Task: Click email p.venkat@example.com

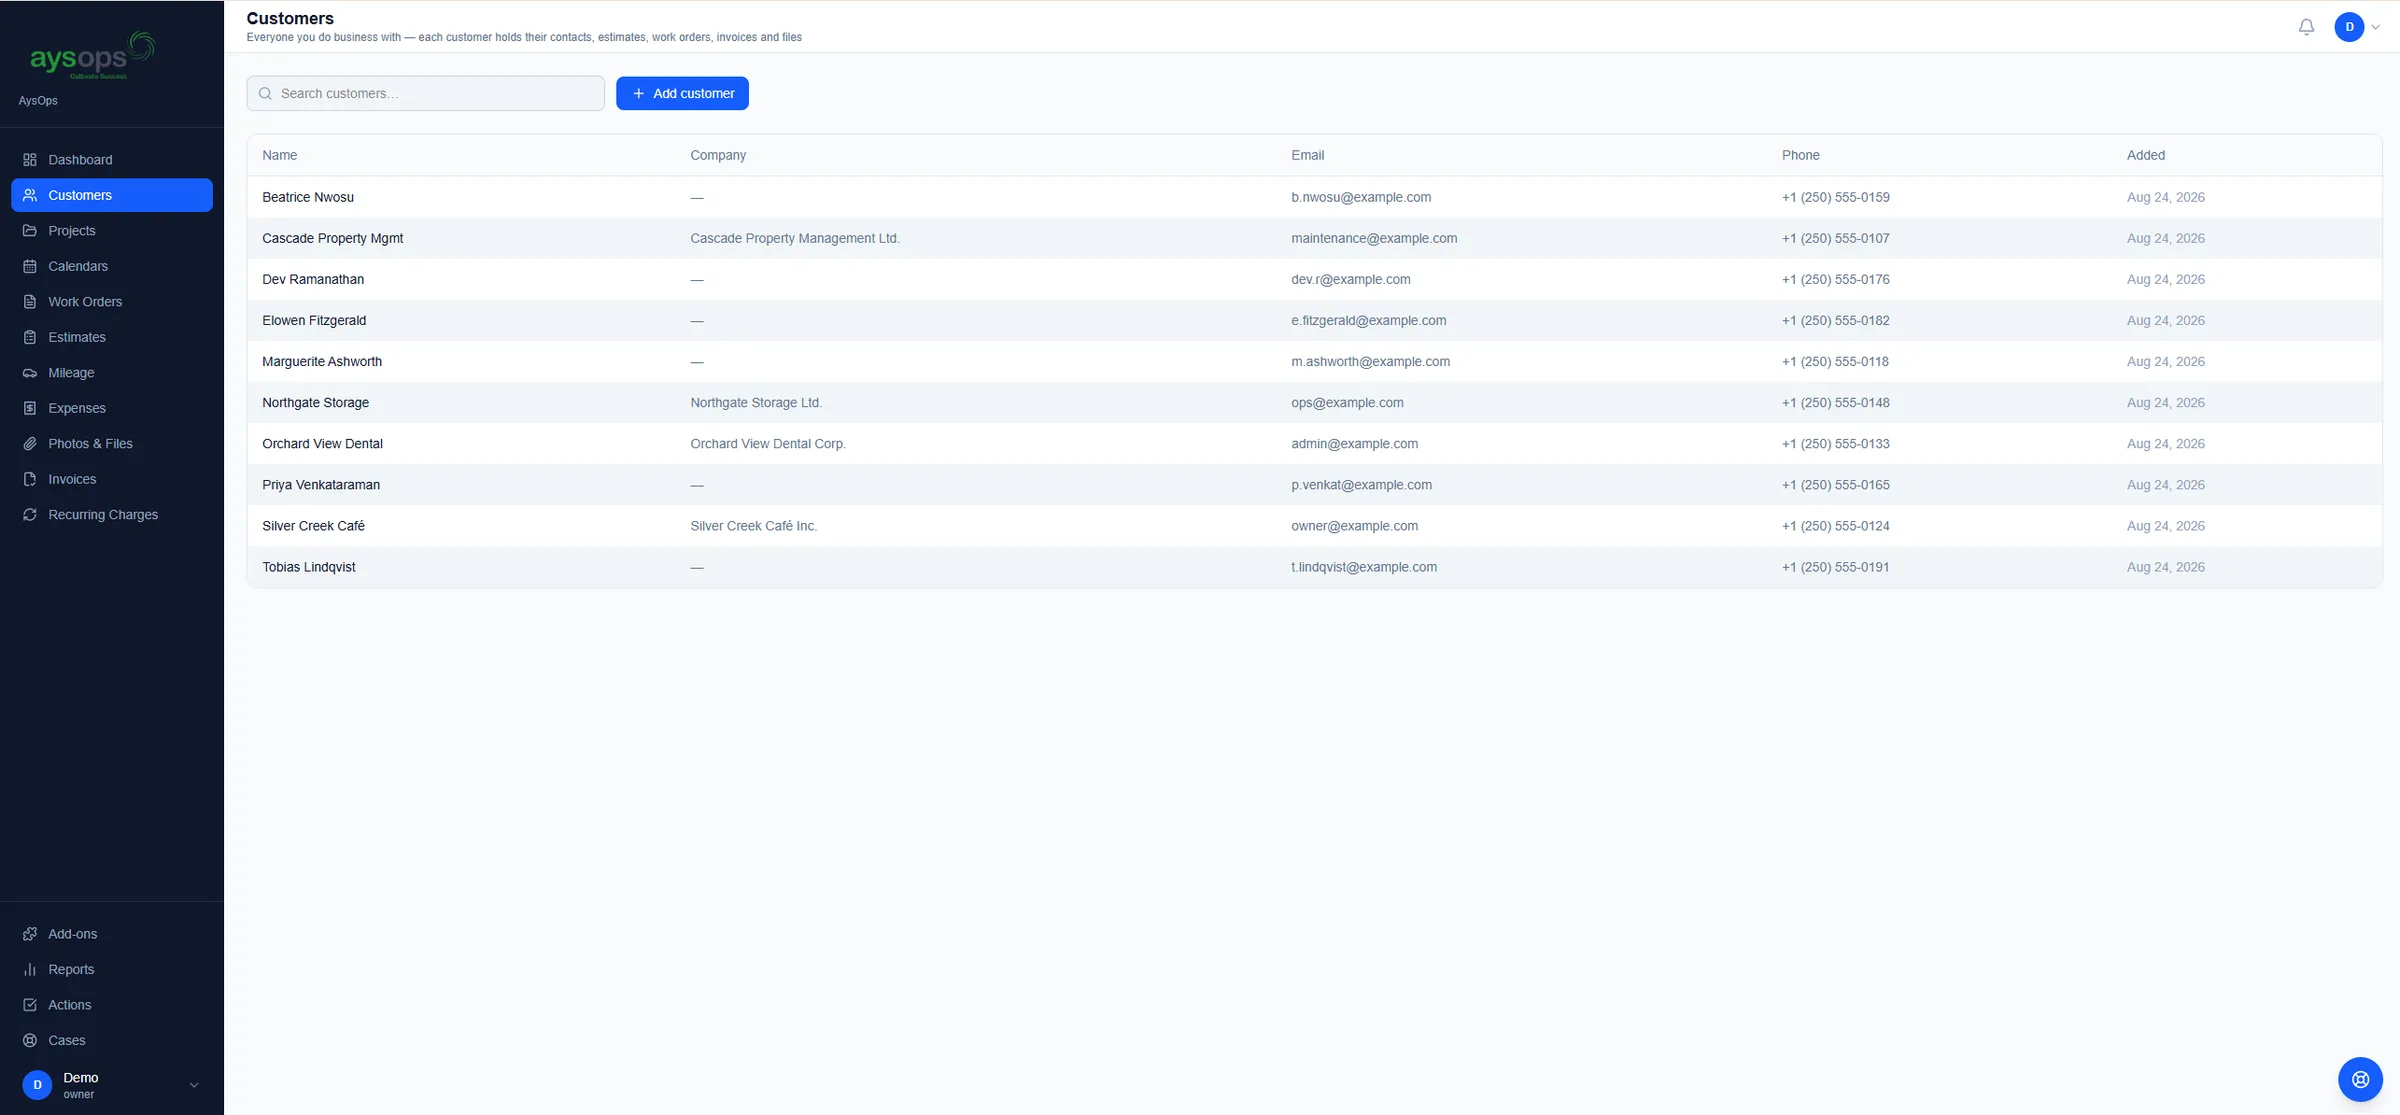Action: (1361, 485)
